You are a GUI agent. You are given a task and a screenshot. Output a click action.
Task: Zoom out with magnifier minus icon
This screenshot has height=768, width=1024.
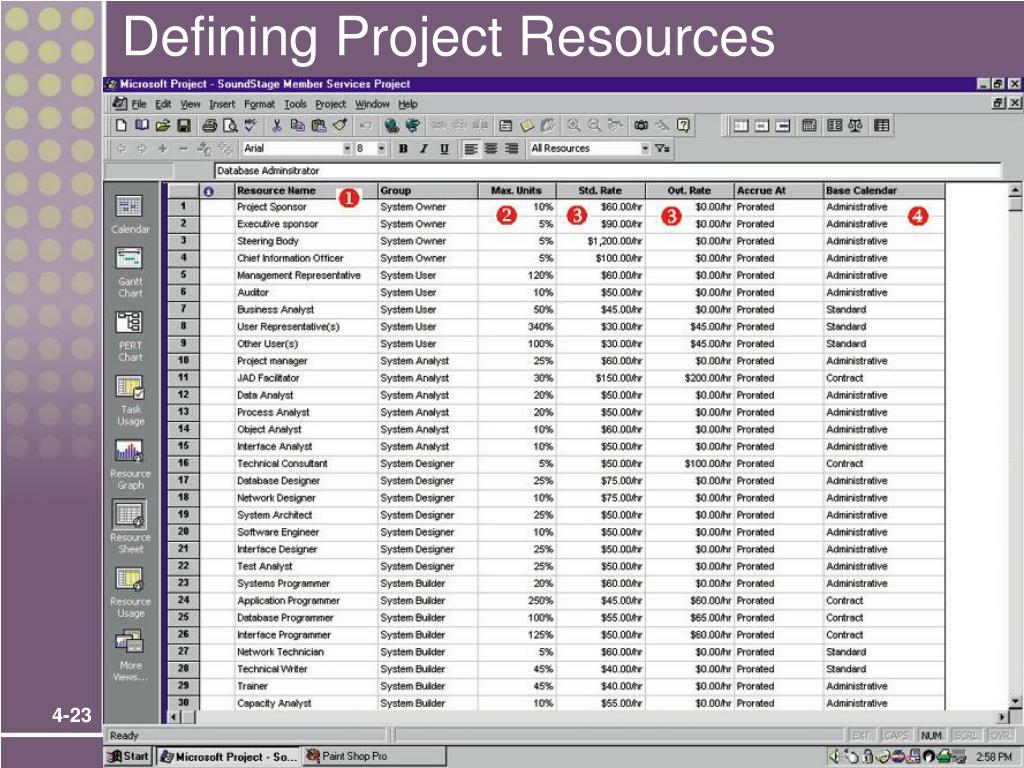click(x=594, y=125)
